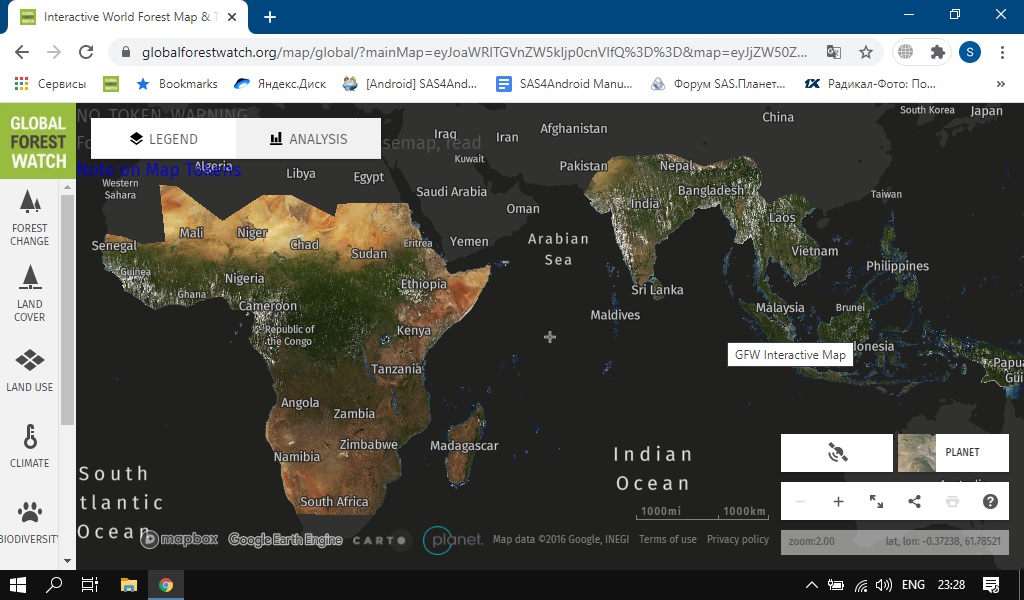Click the Global Forest Watch logo
The height and width of the screenshot is (600, 1024).
click(x=38, y=141)
